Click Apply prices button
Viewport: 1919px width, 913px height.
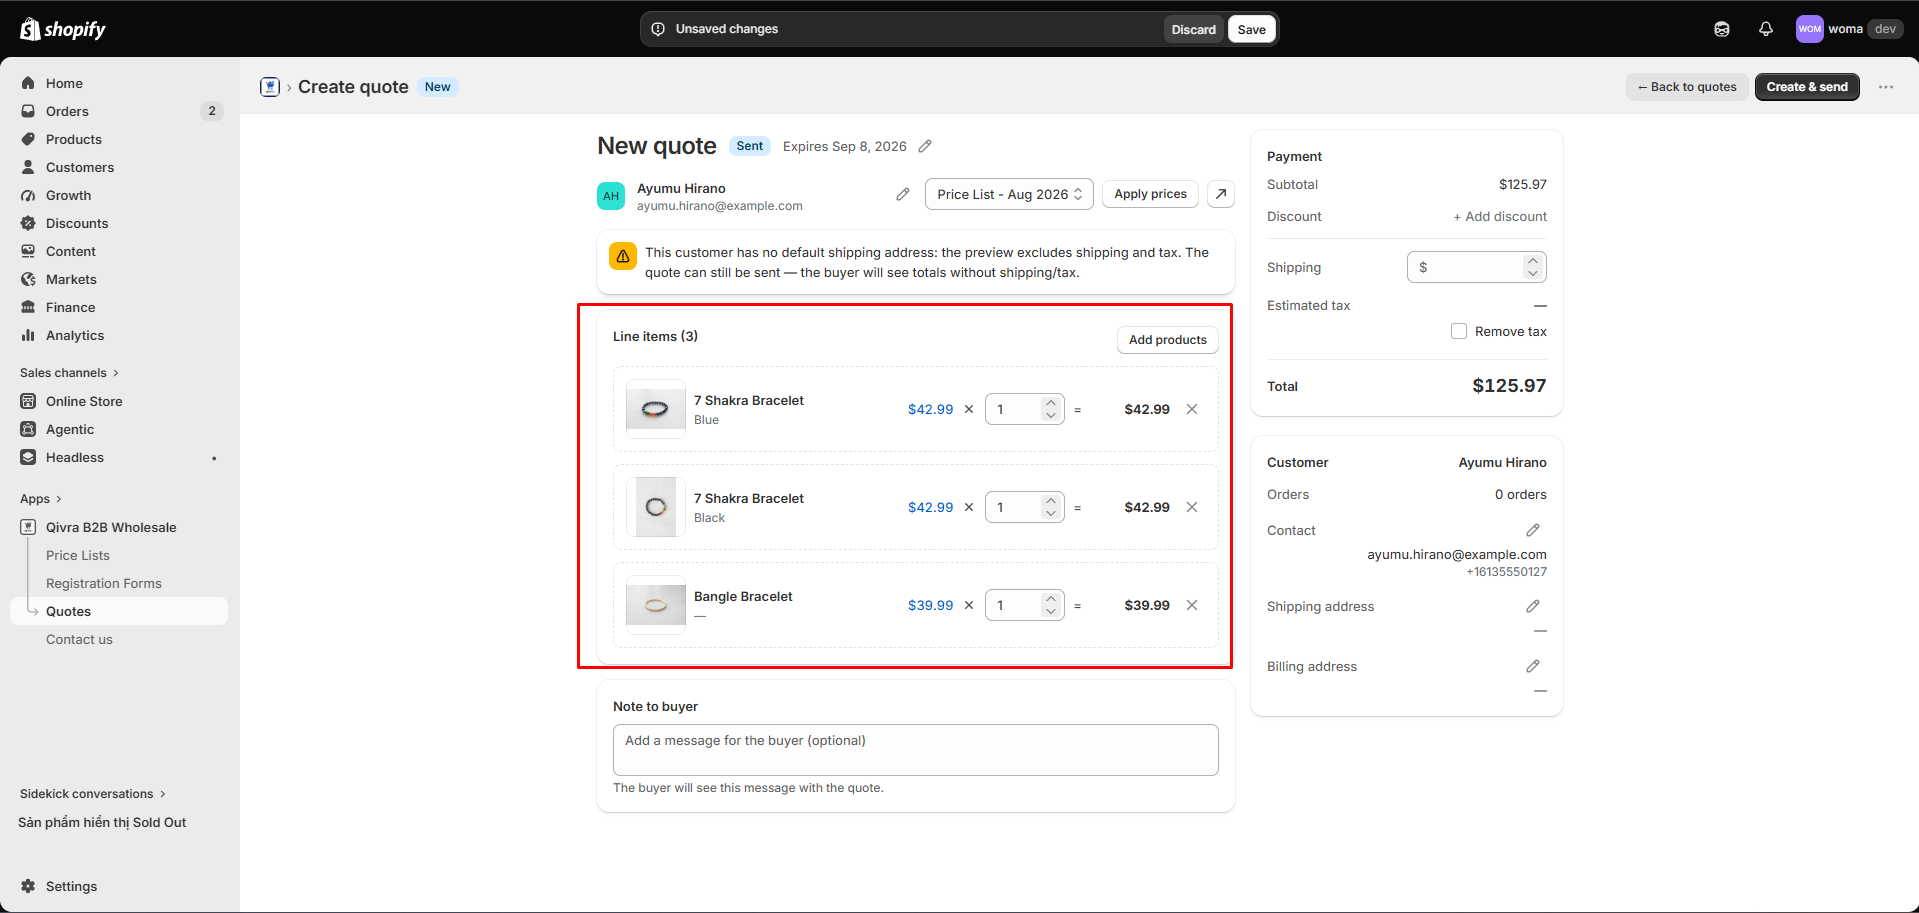click(1150, 194)
